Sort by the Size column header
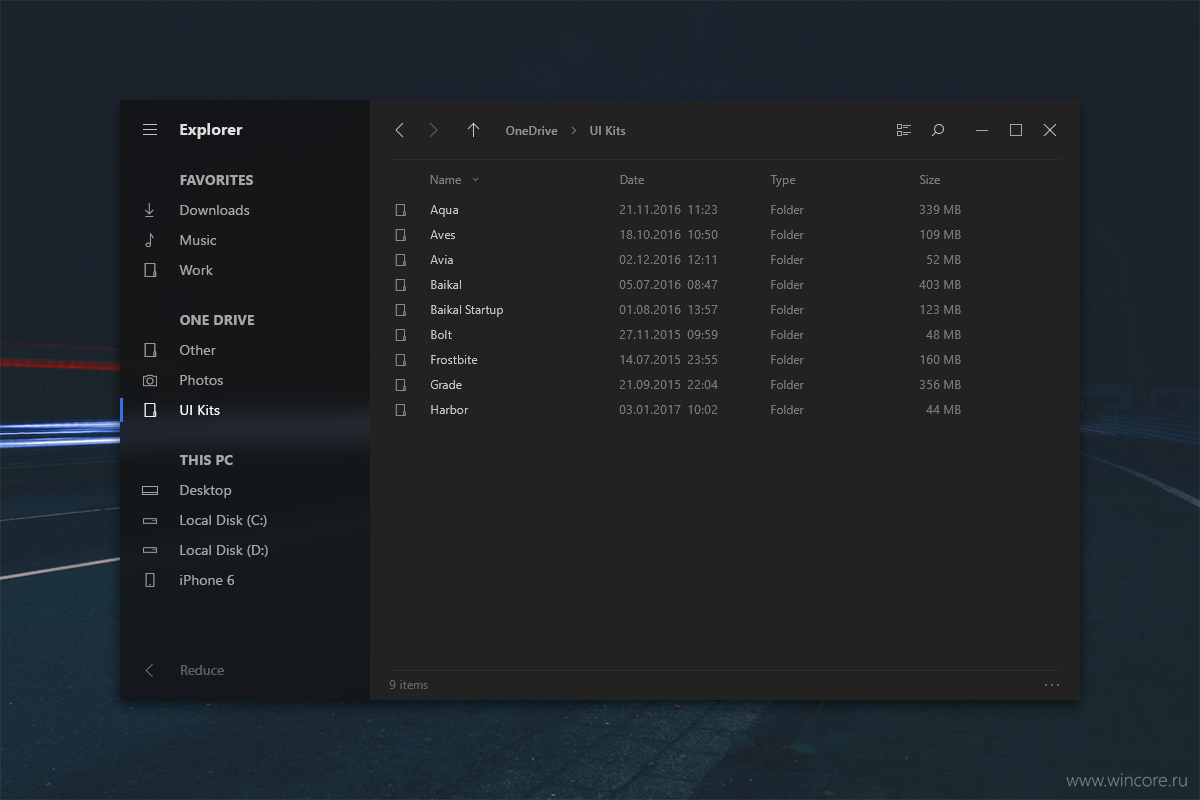Screen dimensions: 1200x800 tap(930, 180)
